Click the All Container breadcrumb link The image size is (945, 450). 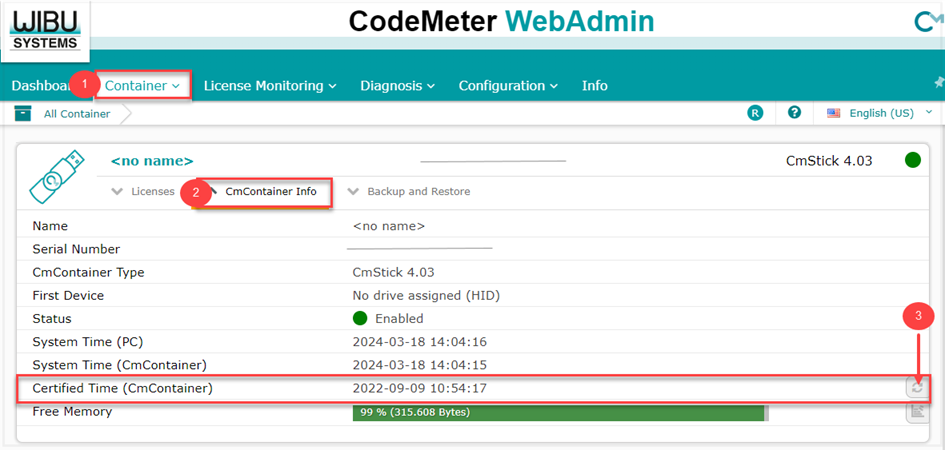tap(77, 114)
